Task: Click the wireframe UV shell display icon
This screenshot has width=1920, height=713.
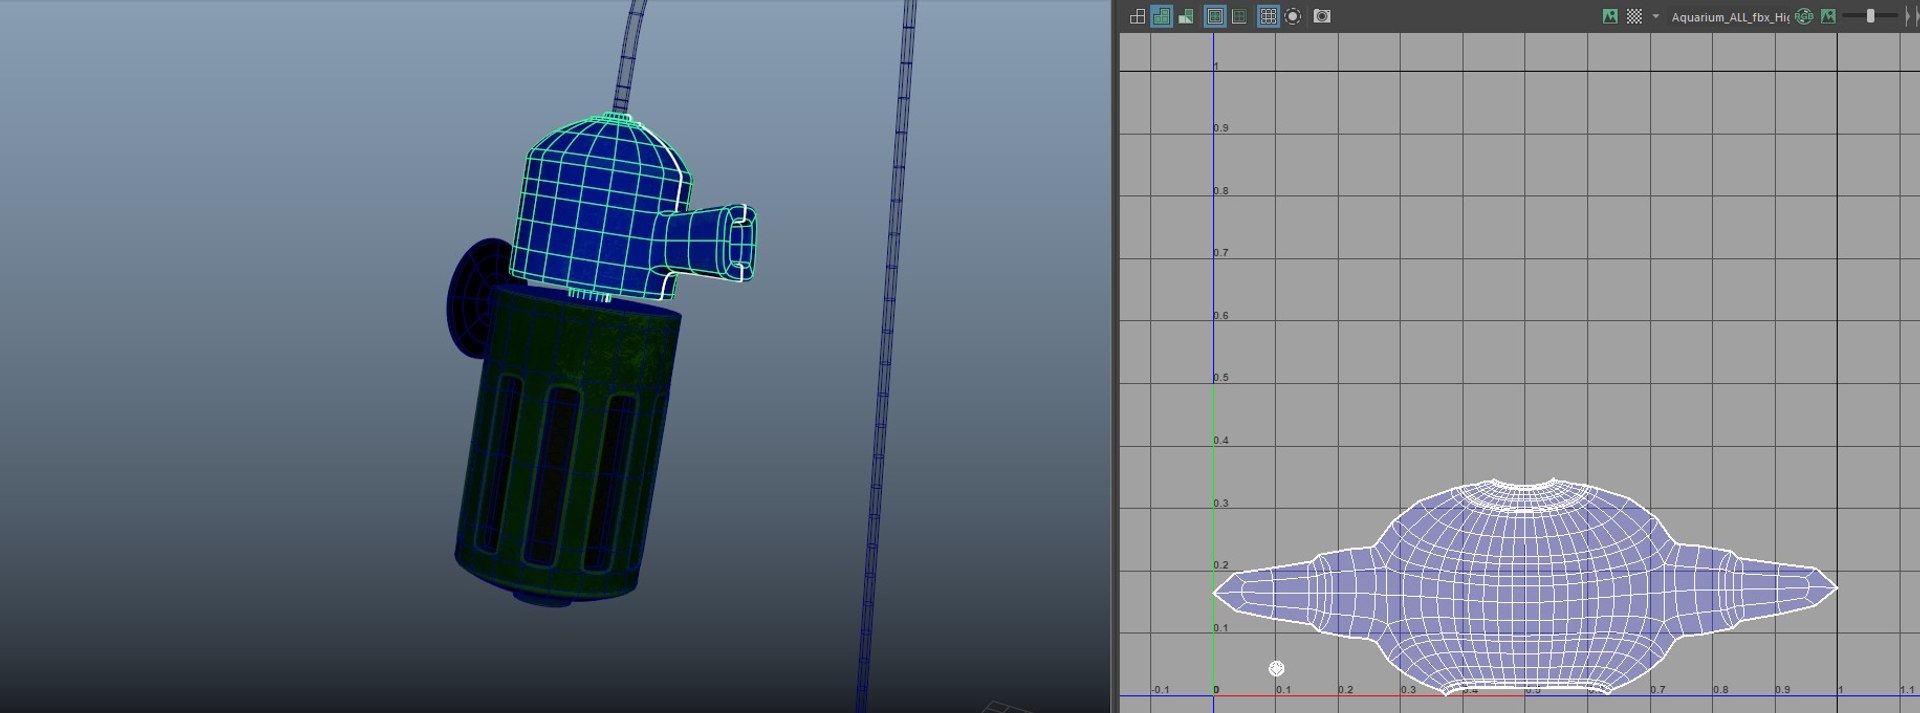Action: pyautogui.click(x=1137, y=17)
